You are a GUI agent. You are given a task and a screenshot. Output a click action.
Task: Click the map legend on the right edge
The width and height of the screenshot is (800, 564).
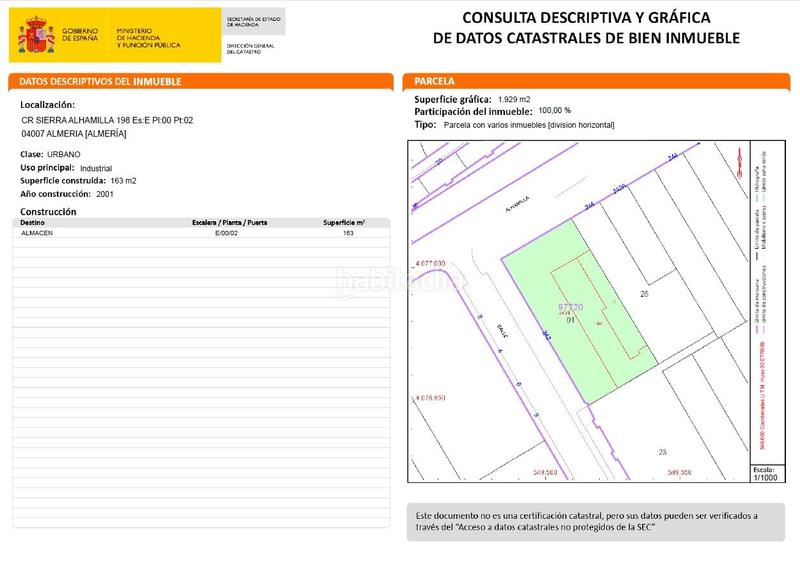(762, 300)
